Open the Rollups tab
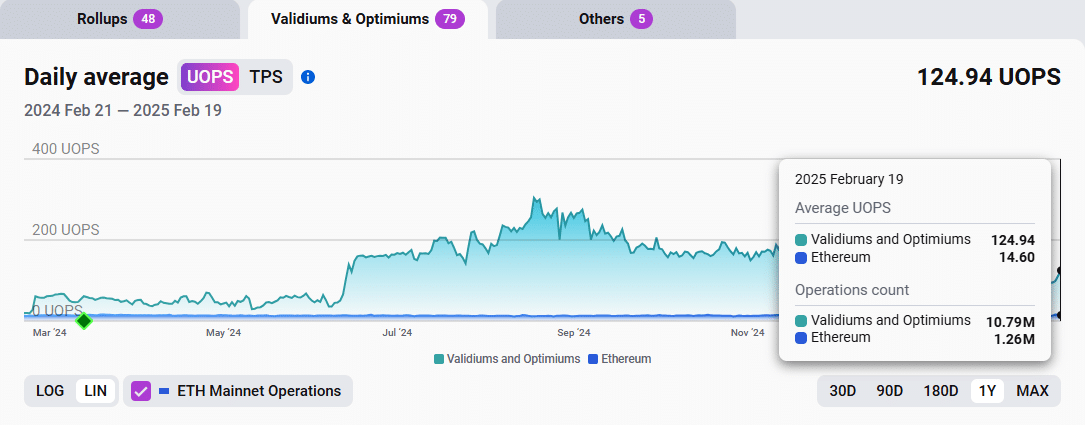The image size is (1085, 425). click(120, 19)
